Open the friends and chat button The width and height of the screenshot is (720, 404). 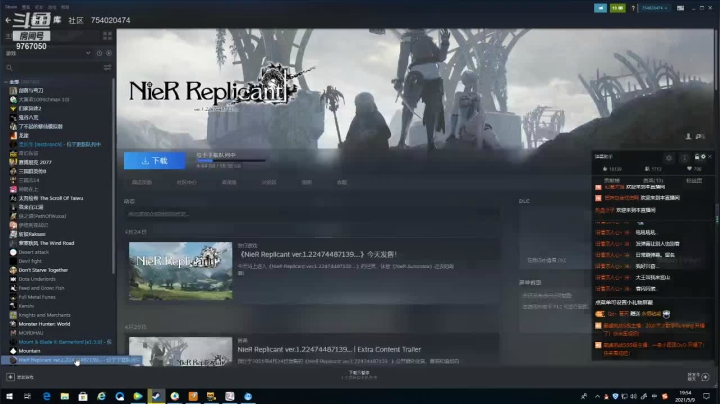click(x=699, y=377)
